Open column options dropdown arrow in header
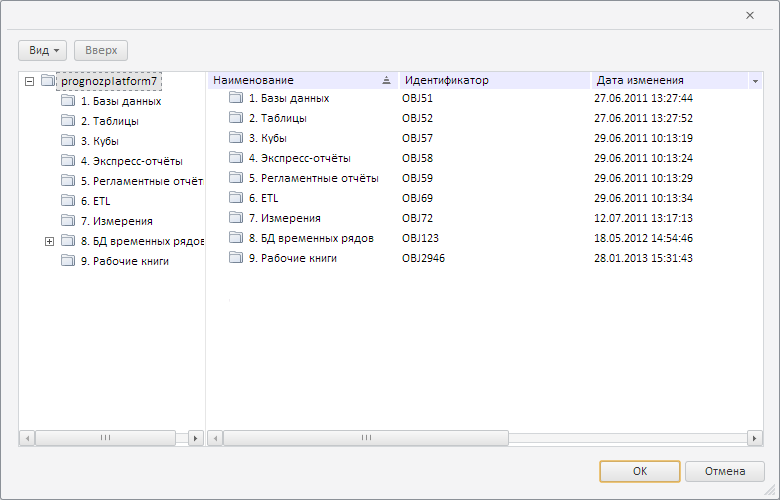The image size is (780, 500). [x=755, y=80]
